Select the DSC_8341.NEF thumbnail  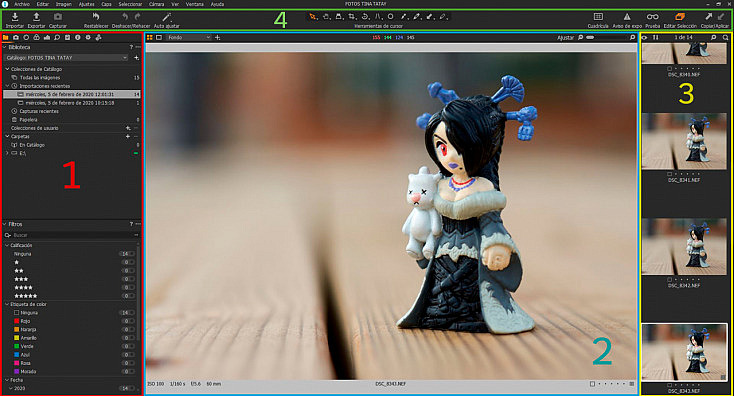click(684, 141)
